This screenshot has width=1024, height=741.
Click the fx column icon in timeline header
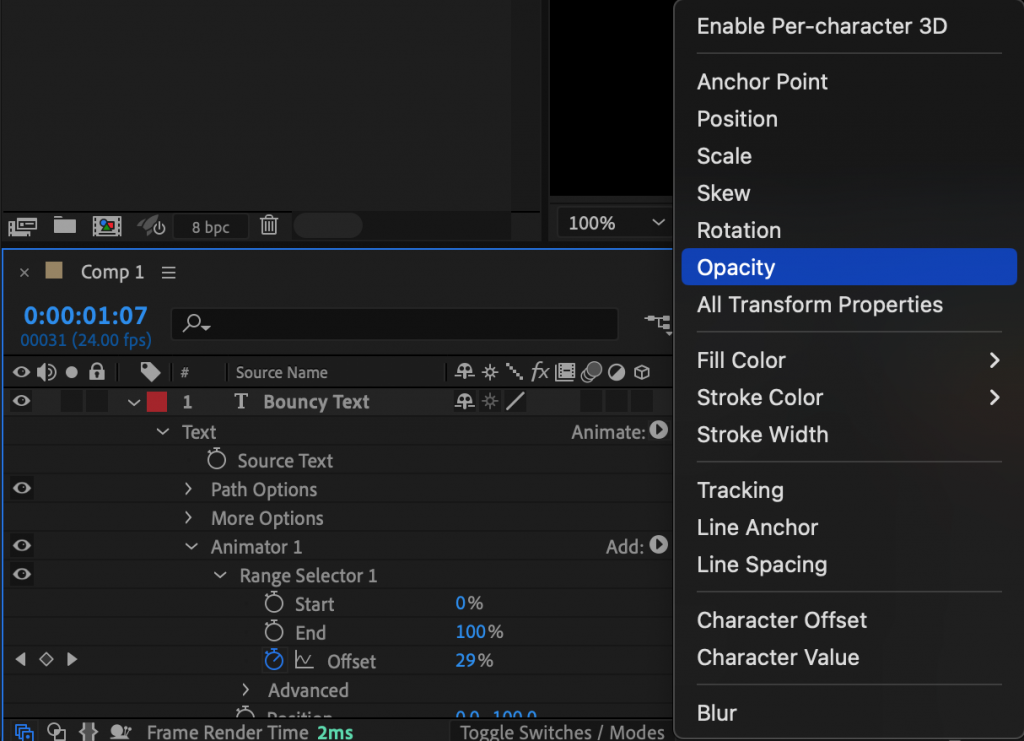pos(540,371)
